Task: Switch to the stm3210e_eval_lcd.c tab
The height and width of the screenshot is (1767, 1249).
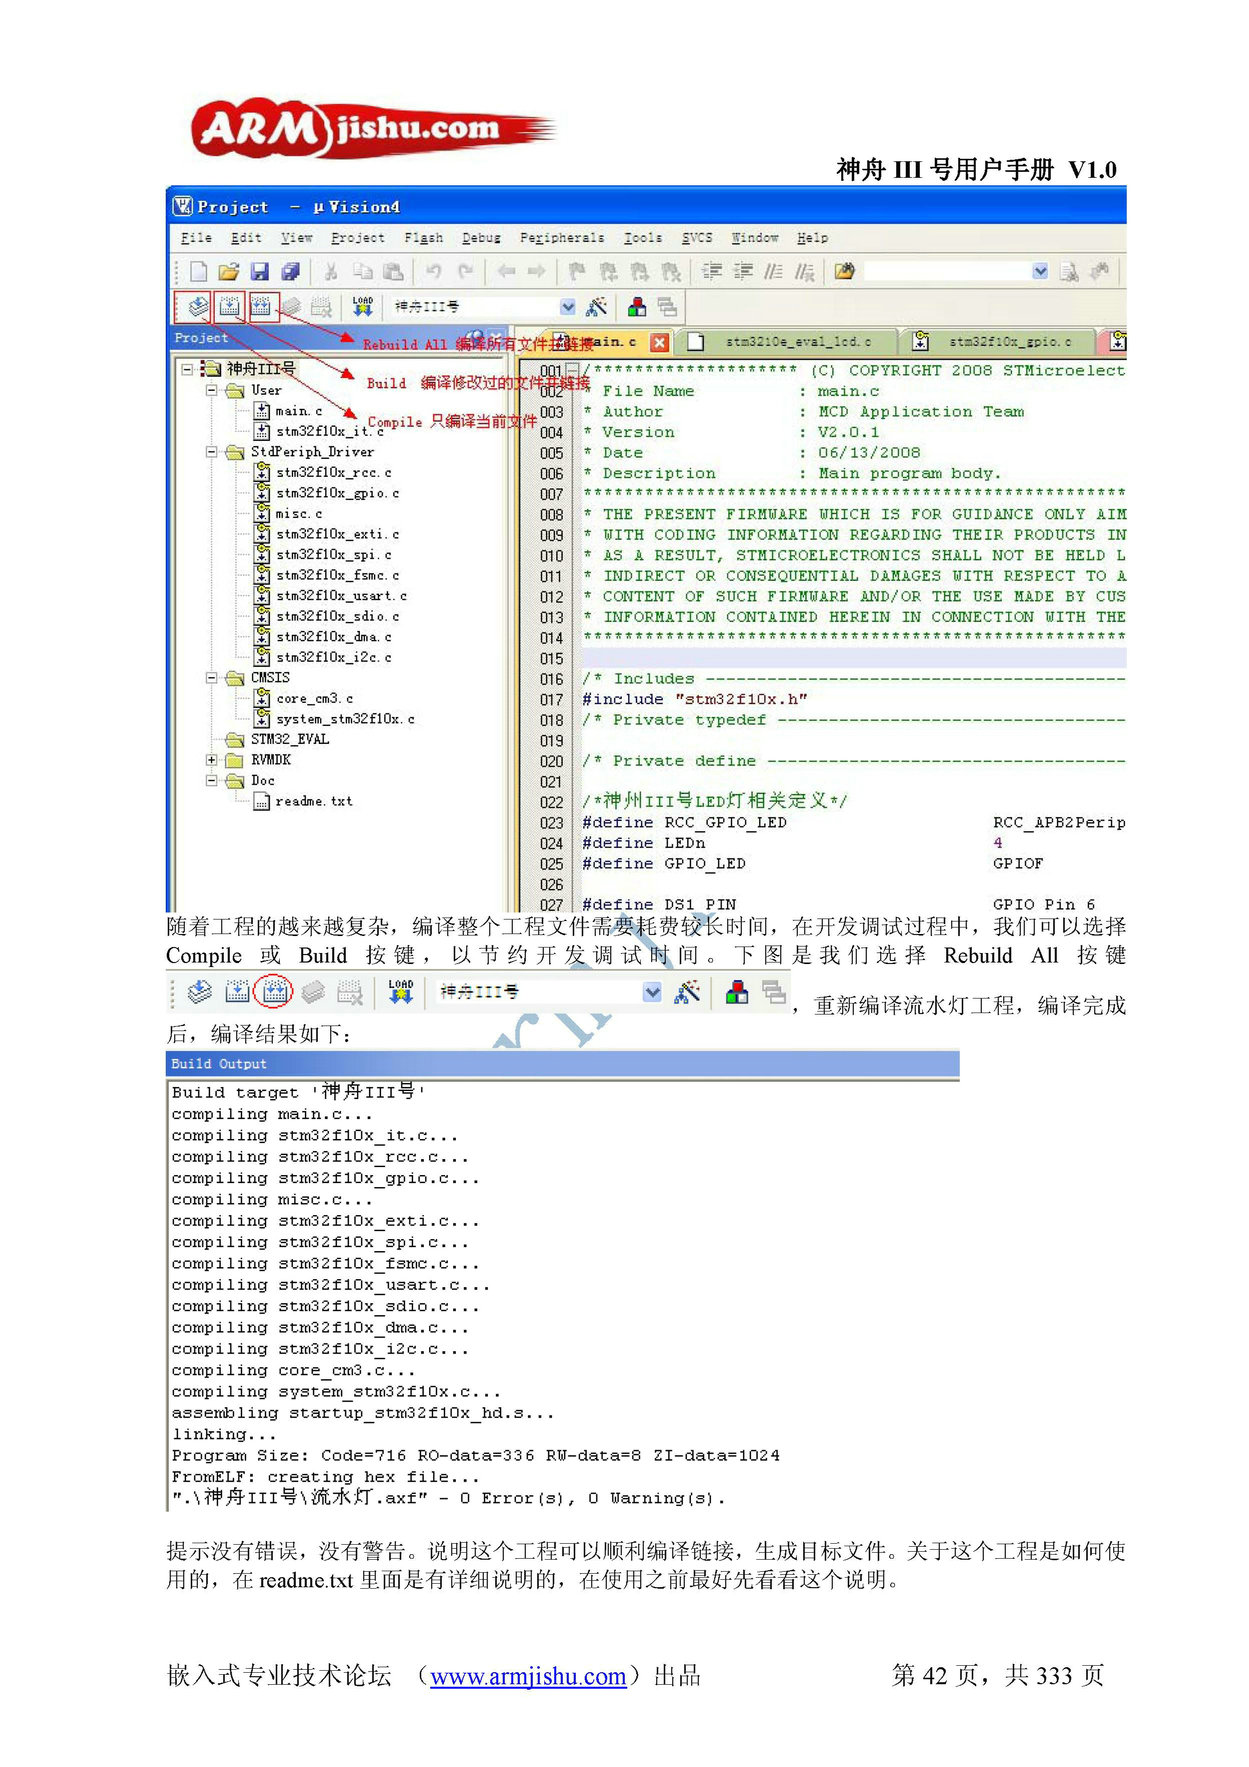Action: [786, 342]
